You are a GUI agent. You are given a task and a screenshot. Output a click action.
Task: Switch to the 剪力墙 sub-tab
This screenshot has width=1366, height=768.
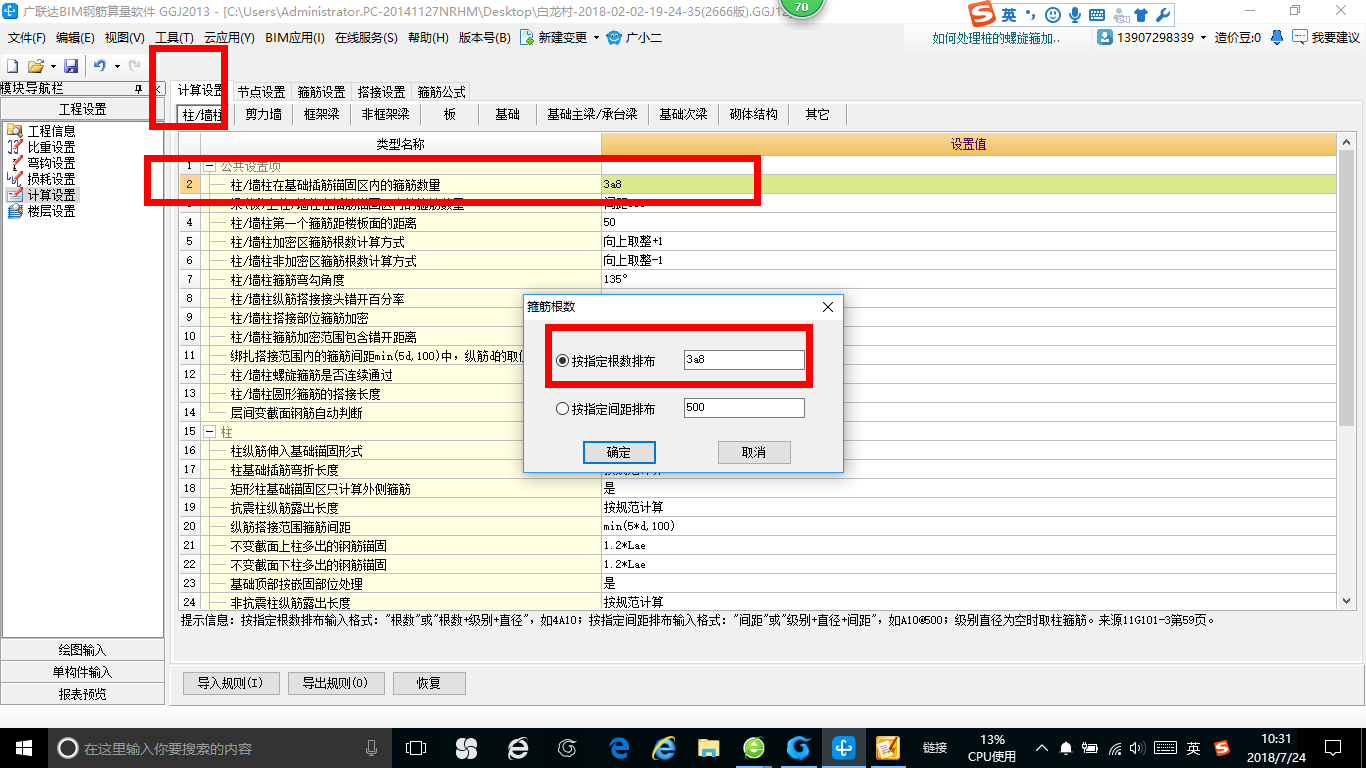[x=264, y=114]
